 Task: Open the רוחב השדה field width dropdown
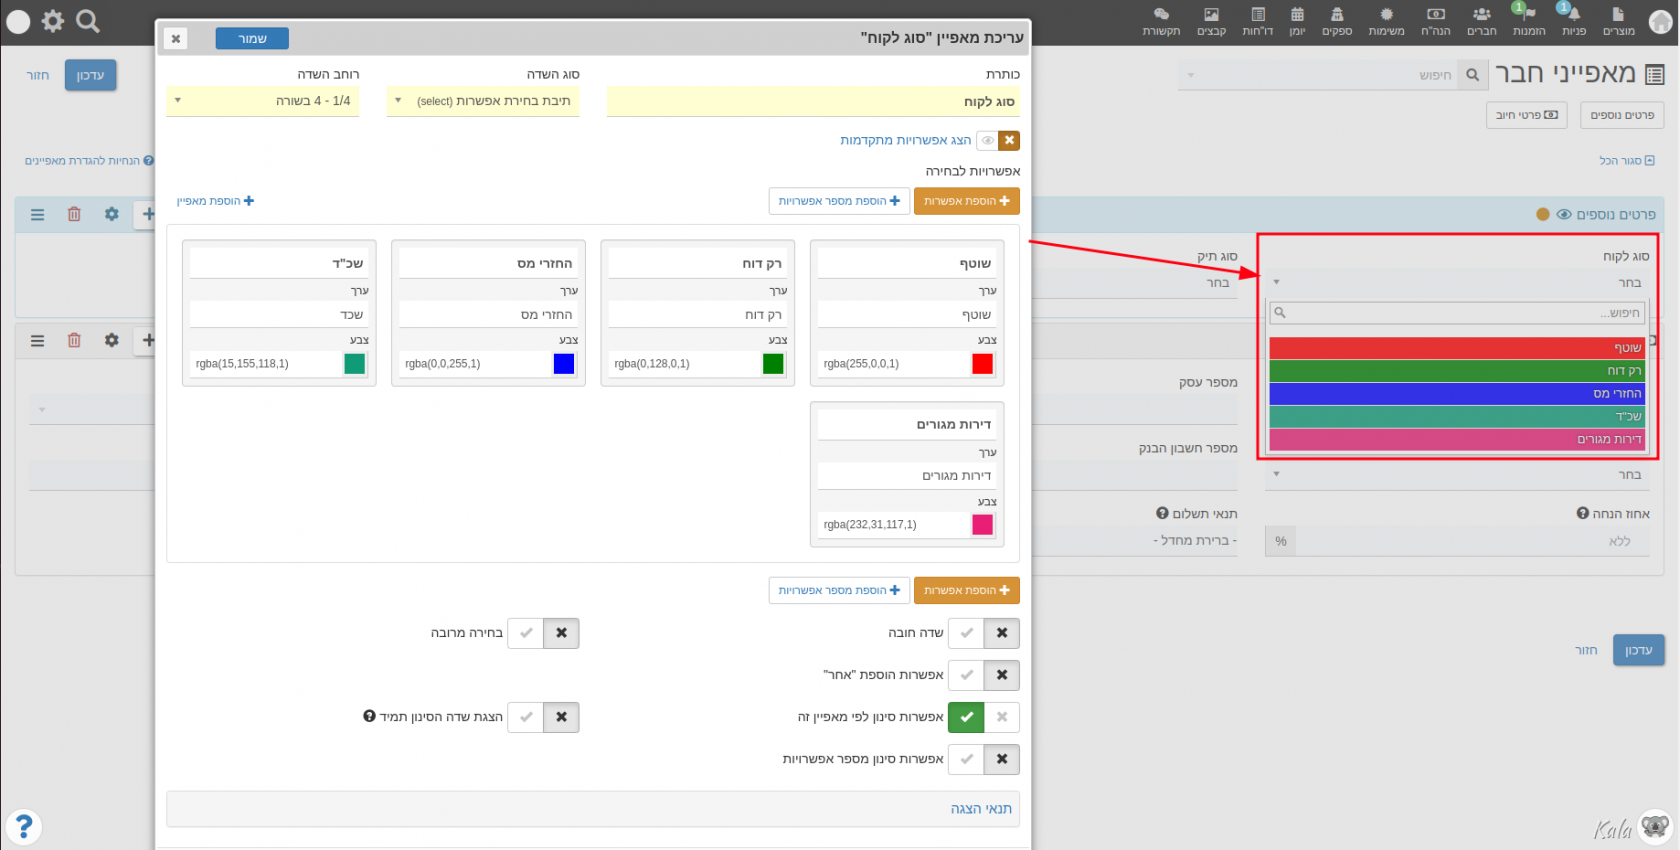click(x=264, y=101)
